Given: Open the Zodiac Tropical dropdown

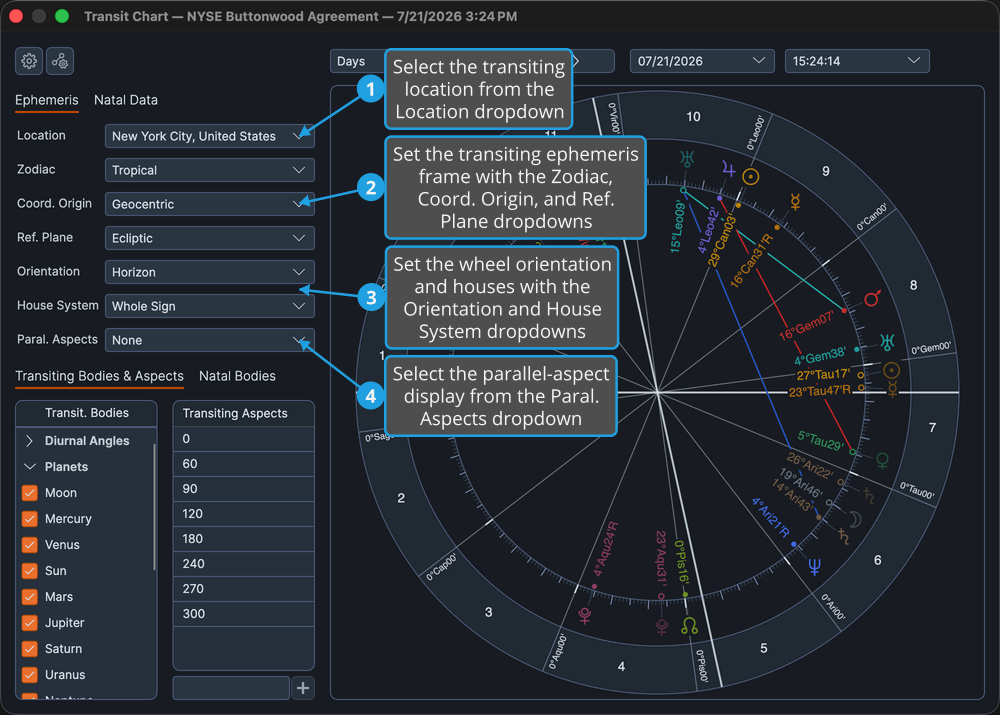Looking at the screenshot, I should tap(209, 170).
